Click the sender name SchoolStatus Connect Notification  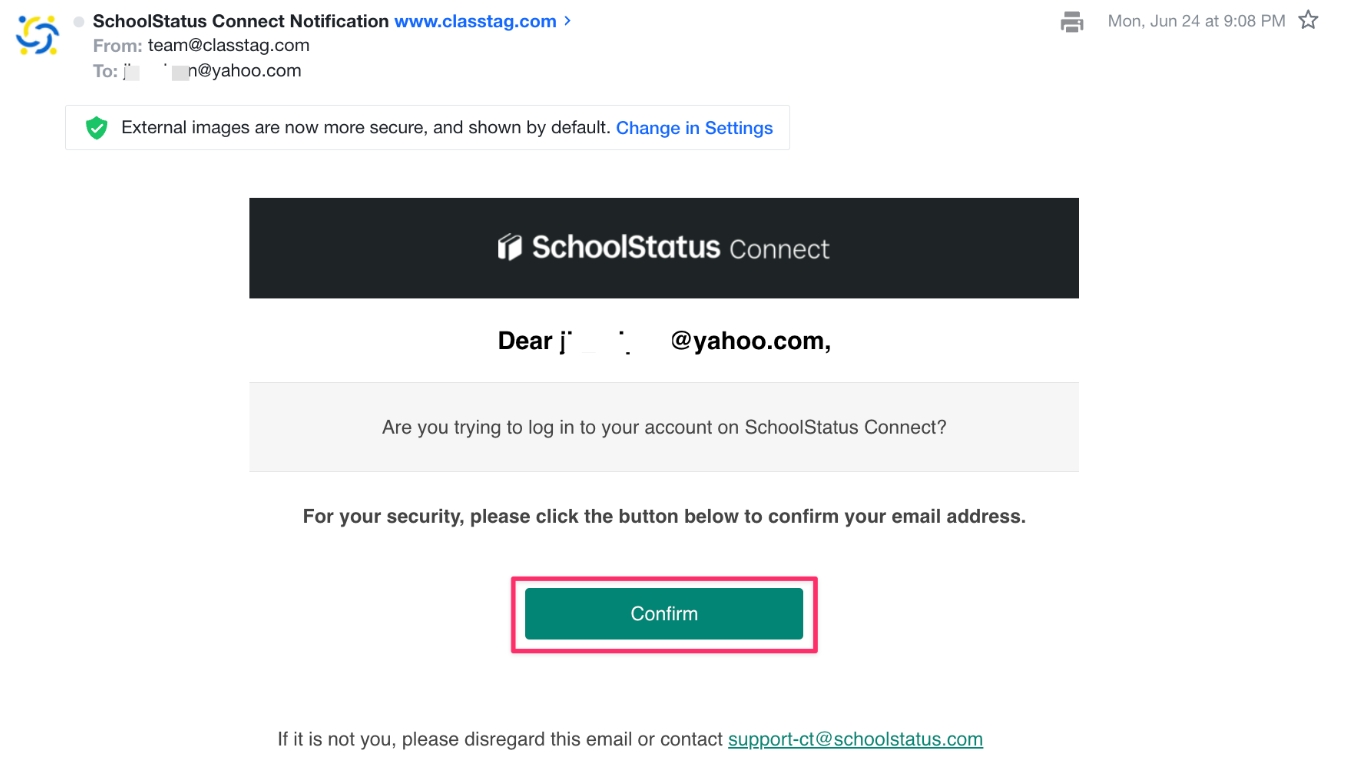tap(241, 21)
